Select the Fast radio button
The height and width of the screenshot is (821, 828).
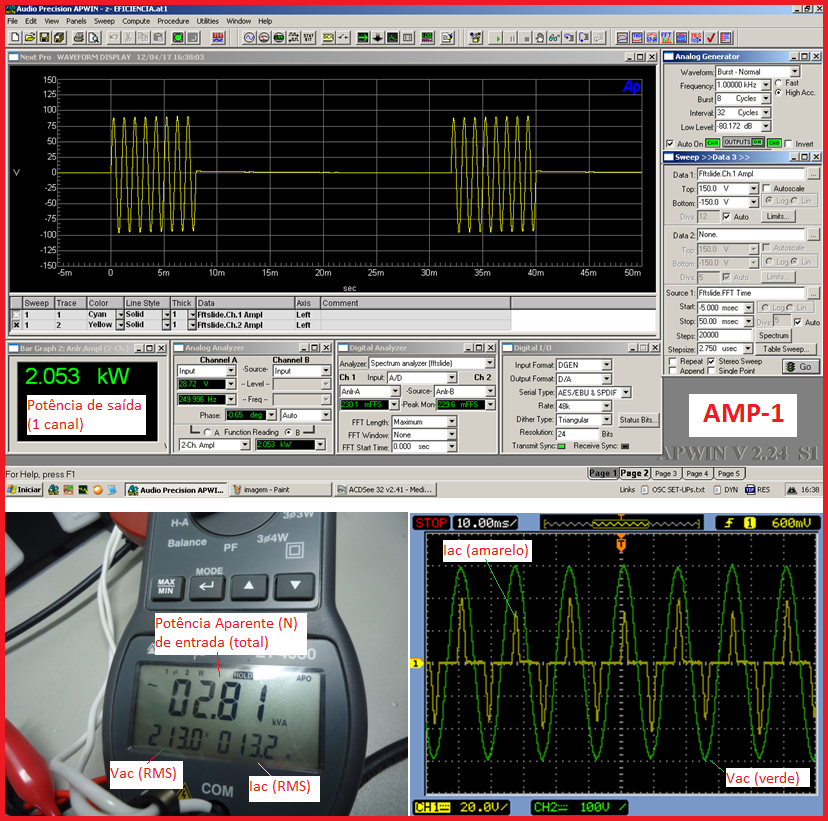(778, 83)
